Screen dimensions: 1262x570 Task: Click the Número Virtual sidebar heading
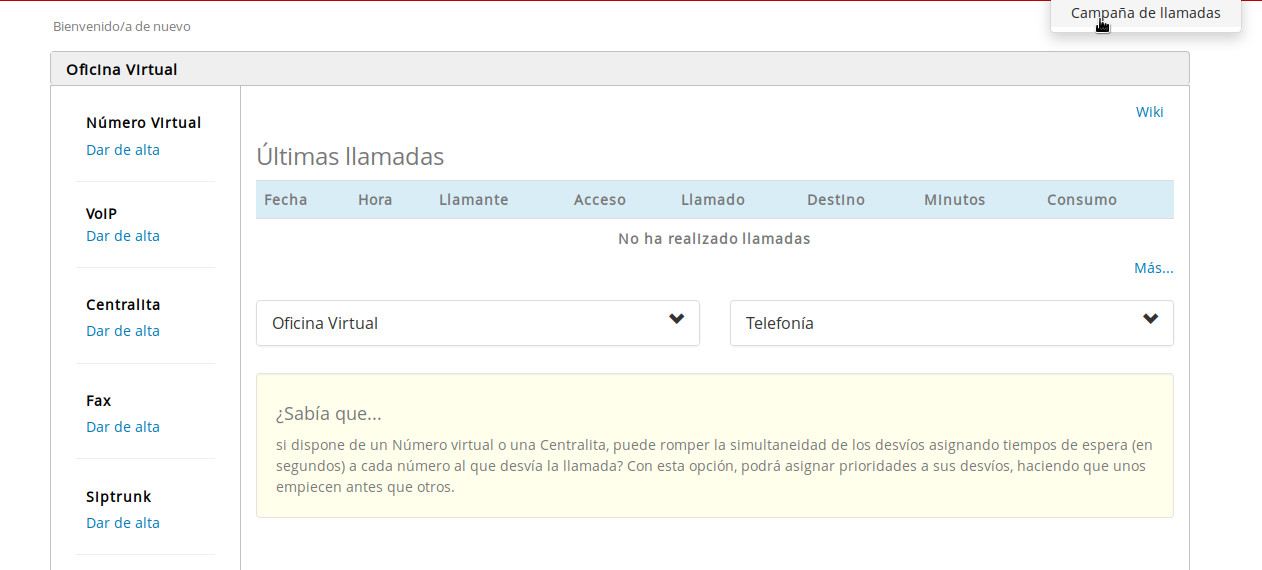[x=143, y=123]
